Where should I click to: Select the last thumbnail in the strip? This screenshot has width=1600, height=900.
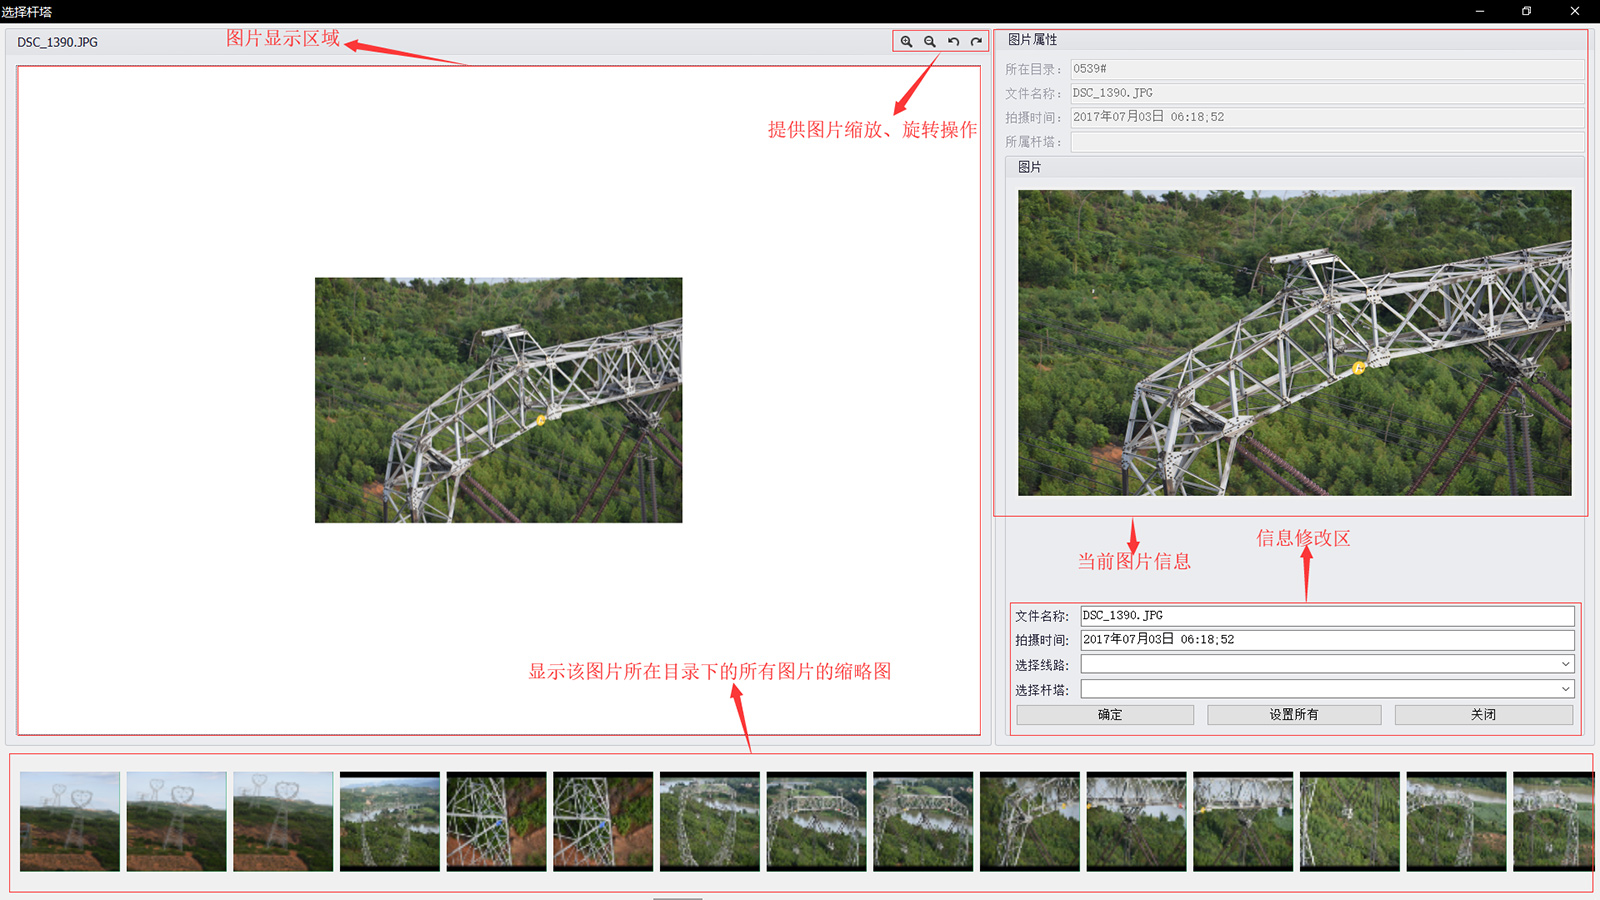(x=1552, y=821)
